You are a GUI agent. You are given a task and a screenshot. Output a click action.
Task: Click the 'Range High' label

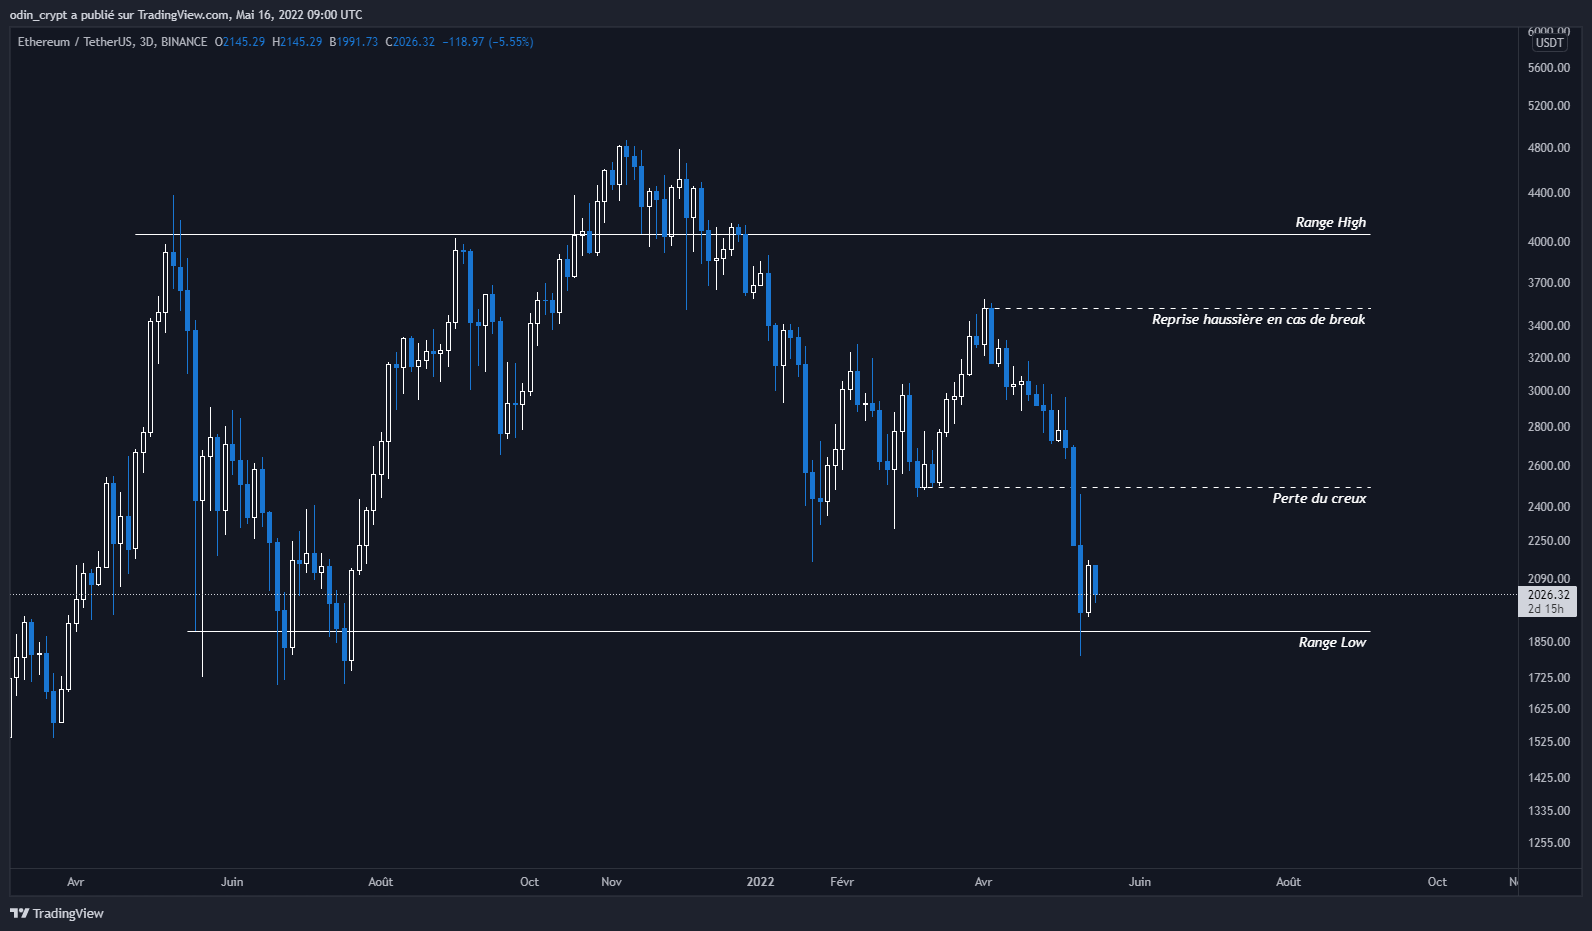pyautogui.click(x=1330, y=222)
